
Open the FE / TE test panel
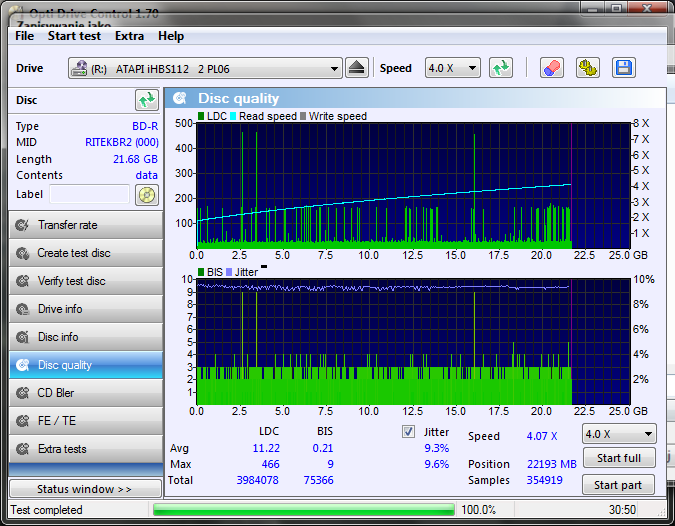click(86, 421)
